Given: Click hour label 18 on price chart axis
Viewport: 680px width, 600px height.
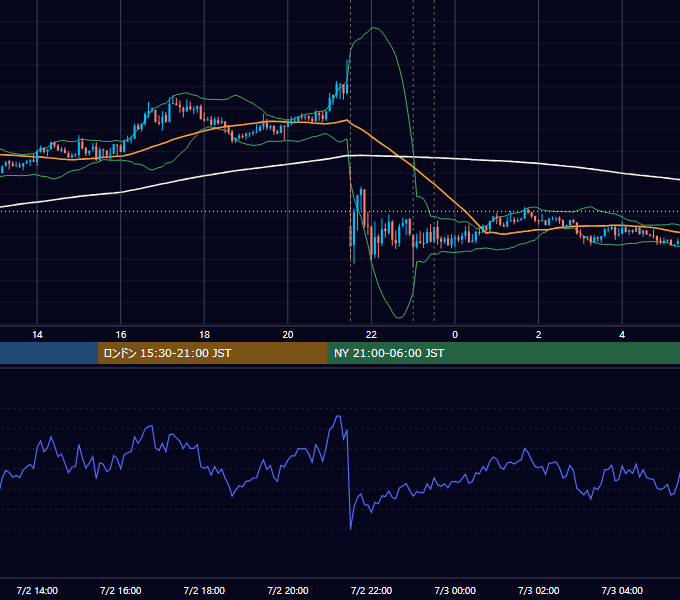Looking at the screenshot, I should coord(204,335).
